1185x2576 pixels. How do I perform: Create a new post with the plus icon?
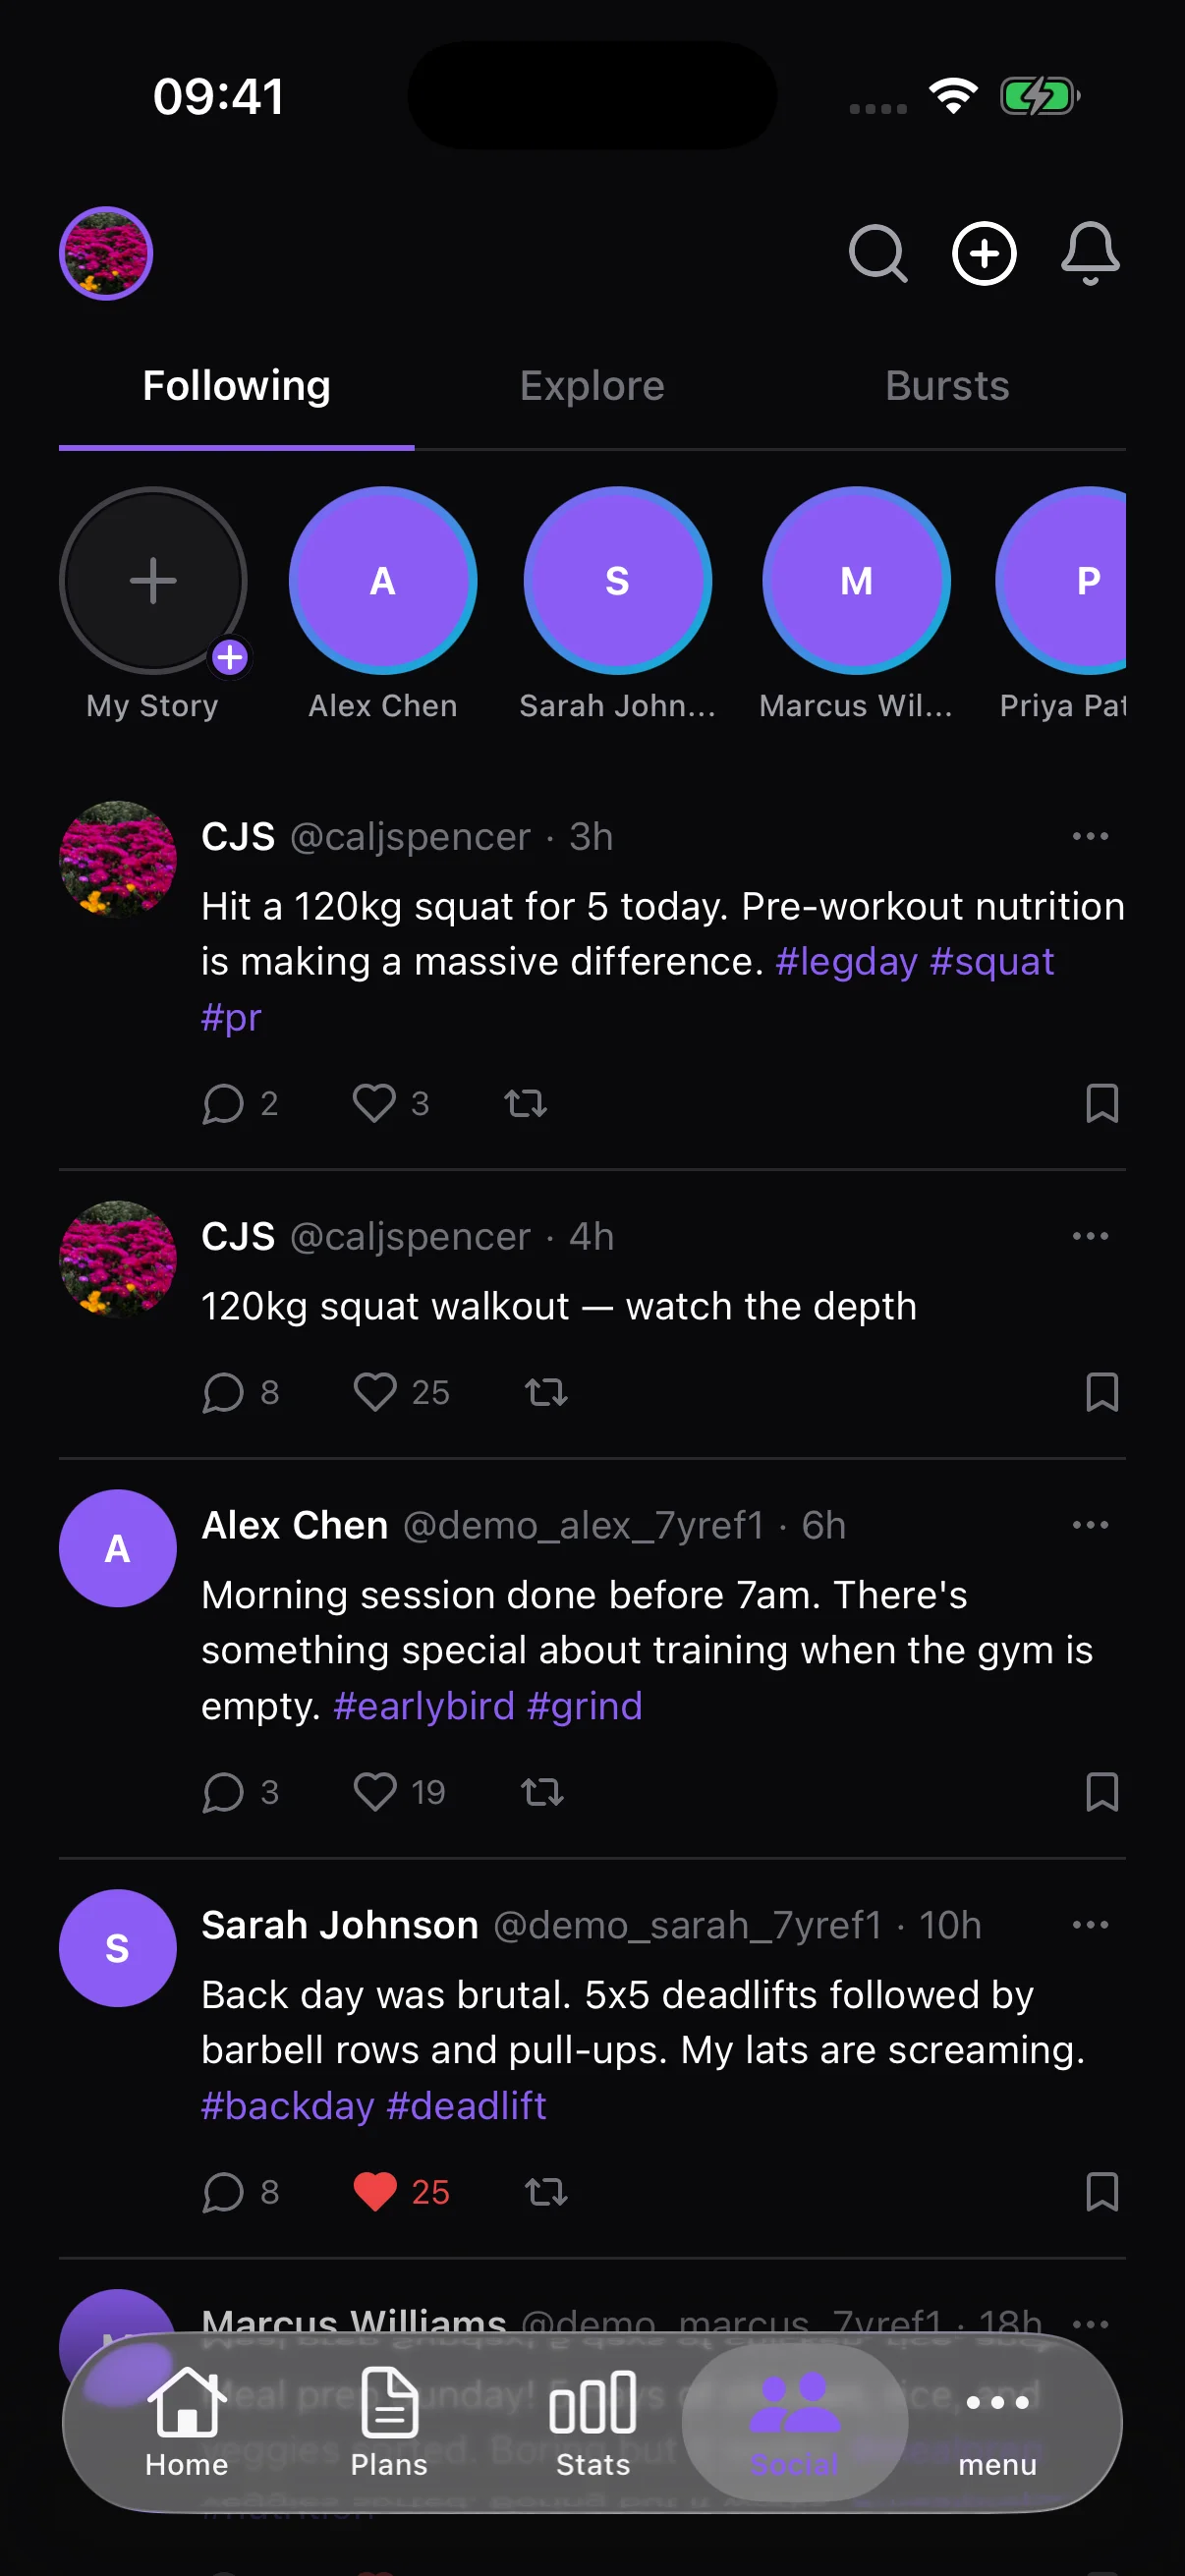(x=983, y=253)
